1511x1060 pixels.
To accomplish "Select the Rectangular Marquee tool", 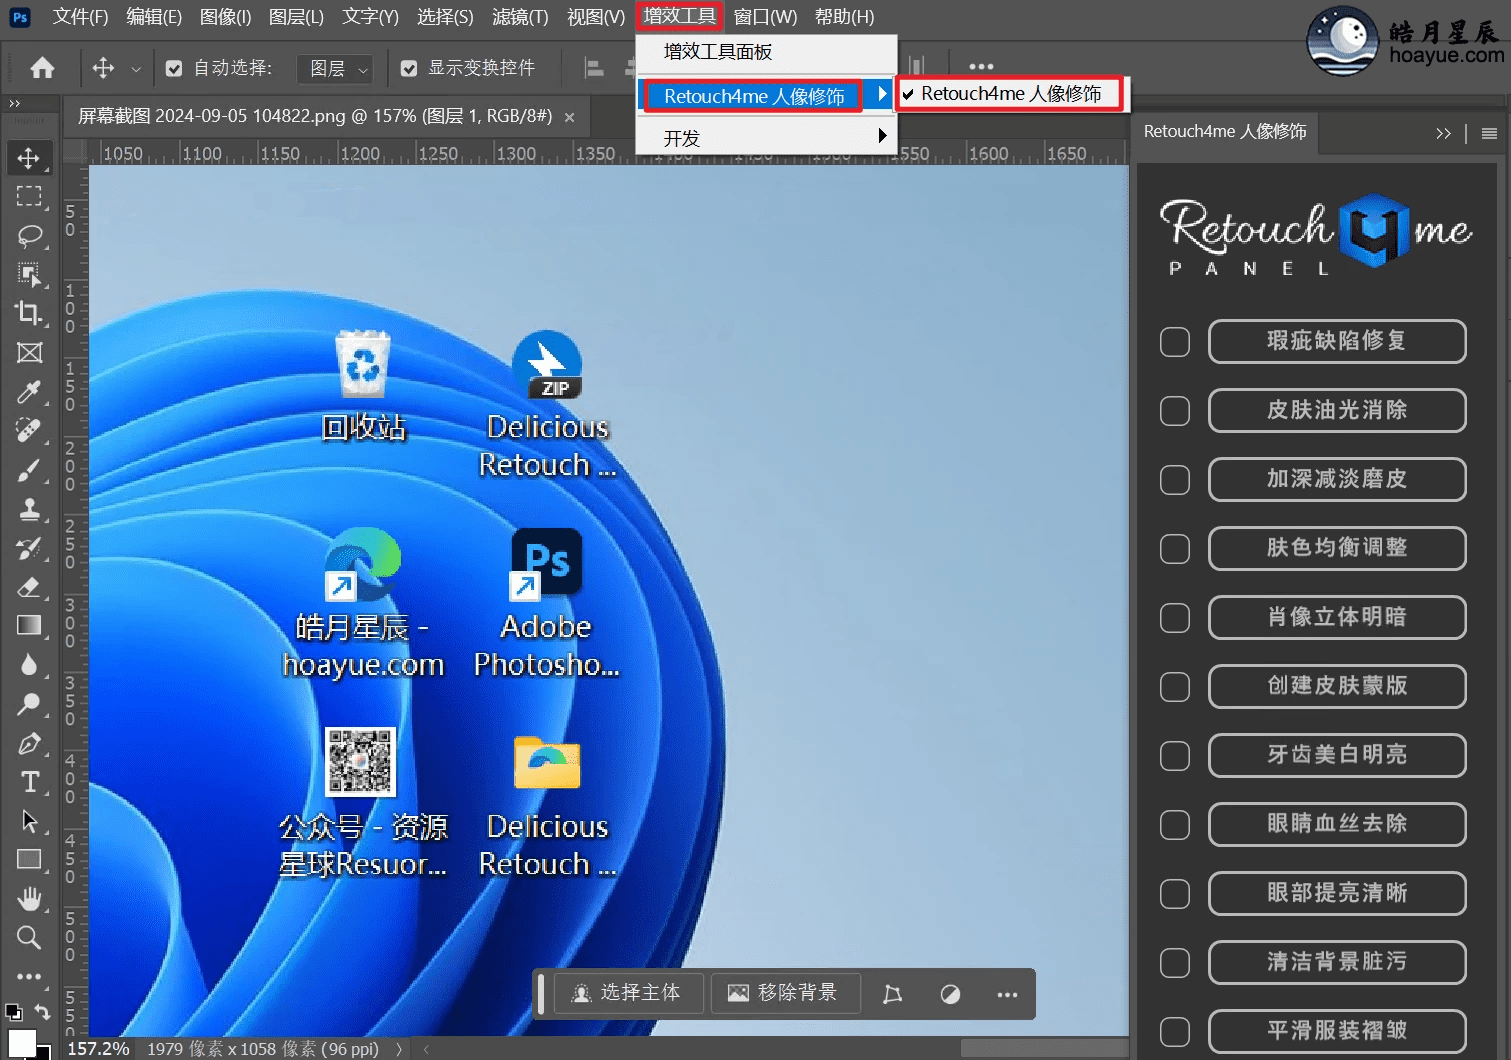I will click(x=29, y=197).
